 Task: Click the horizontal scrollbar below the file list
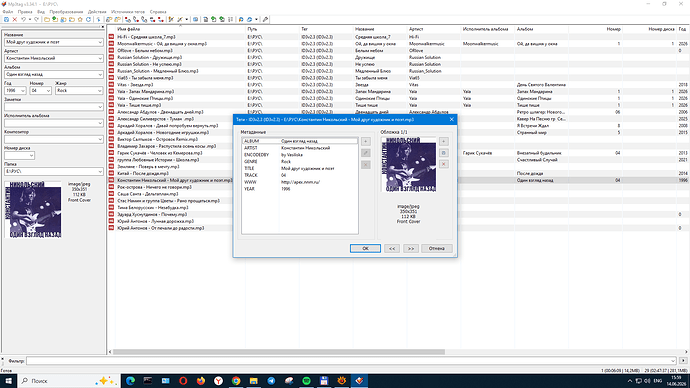click(279, 352)
